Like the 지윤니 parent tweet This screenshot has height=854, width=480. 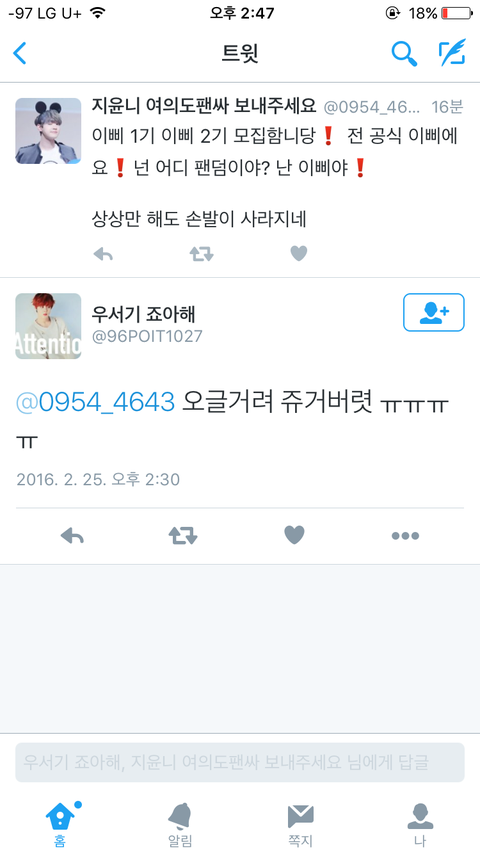pyautogui.click(x=299, y=253)
